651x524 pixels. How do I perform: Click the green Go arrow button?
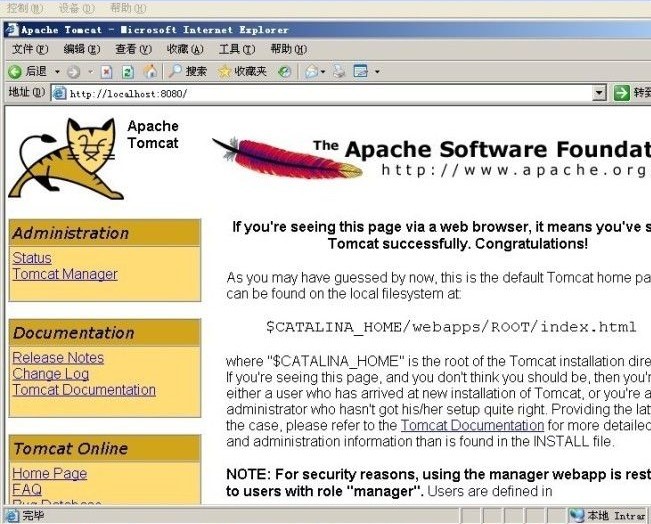click(622, 93)
